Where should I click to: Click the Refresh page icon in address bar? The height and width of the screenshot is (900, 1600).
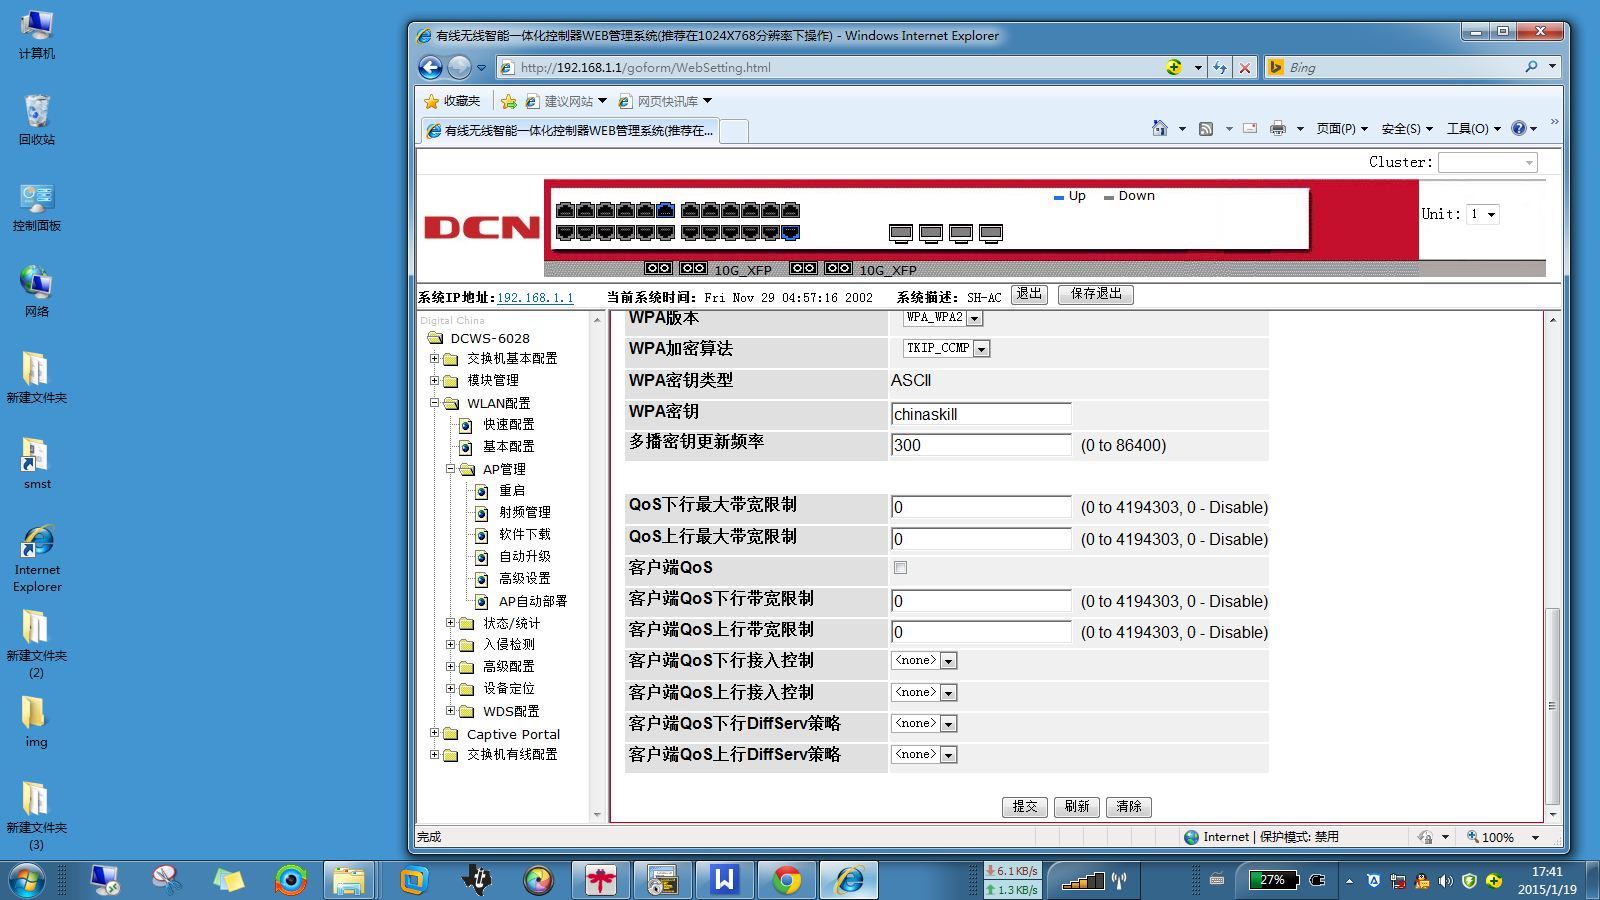(1220, 67)
